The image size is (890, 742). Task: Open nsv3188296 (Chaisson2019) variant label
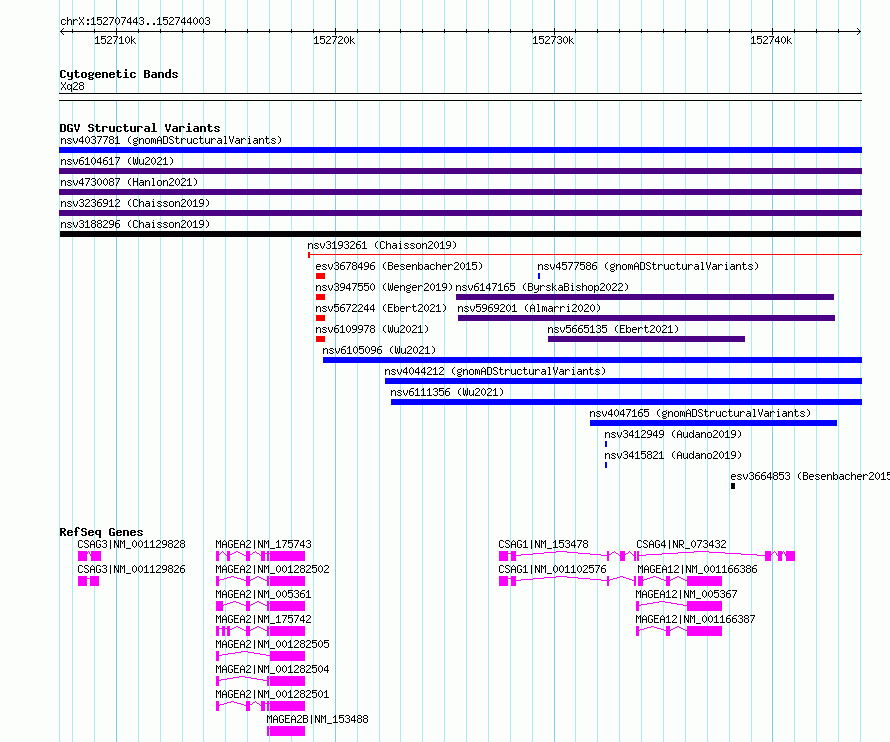tap(135, 224)
